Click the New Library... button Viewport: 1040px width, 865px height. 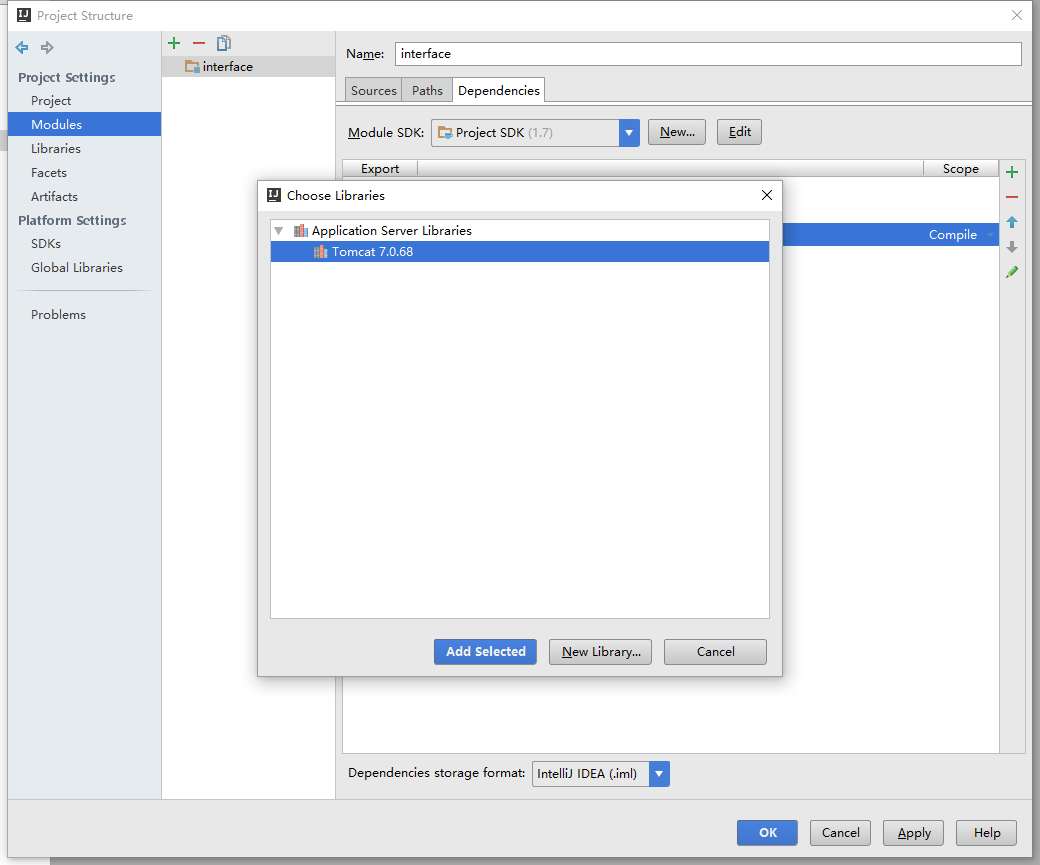(600, 651)
